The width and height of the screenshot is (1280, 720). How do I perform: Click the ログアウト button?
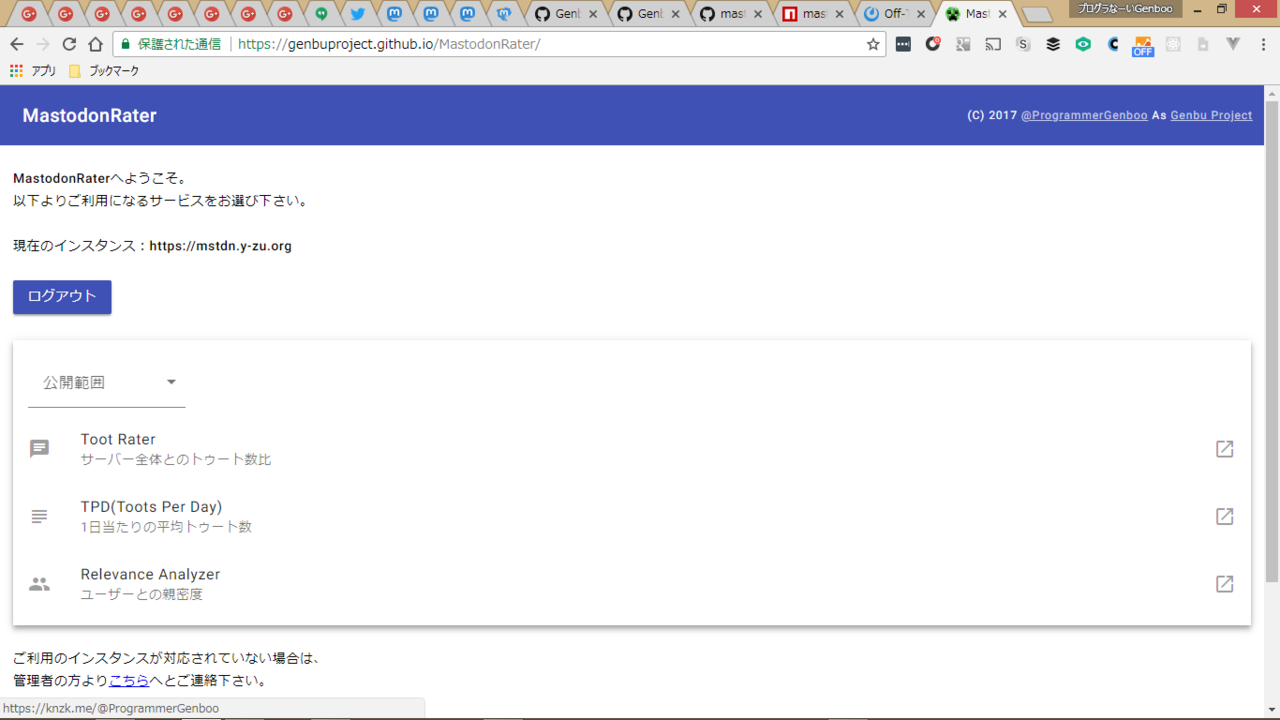coord(62,297)
